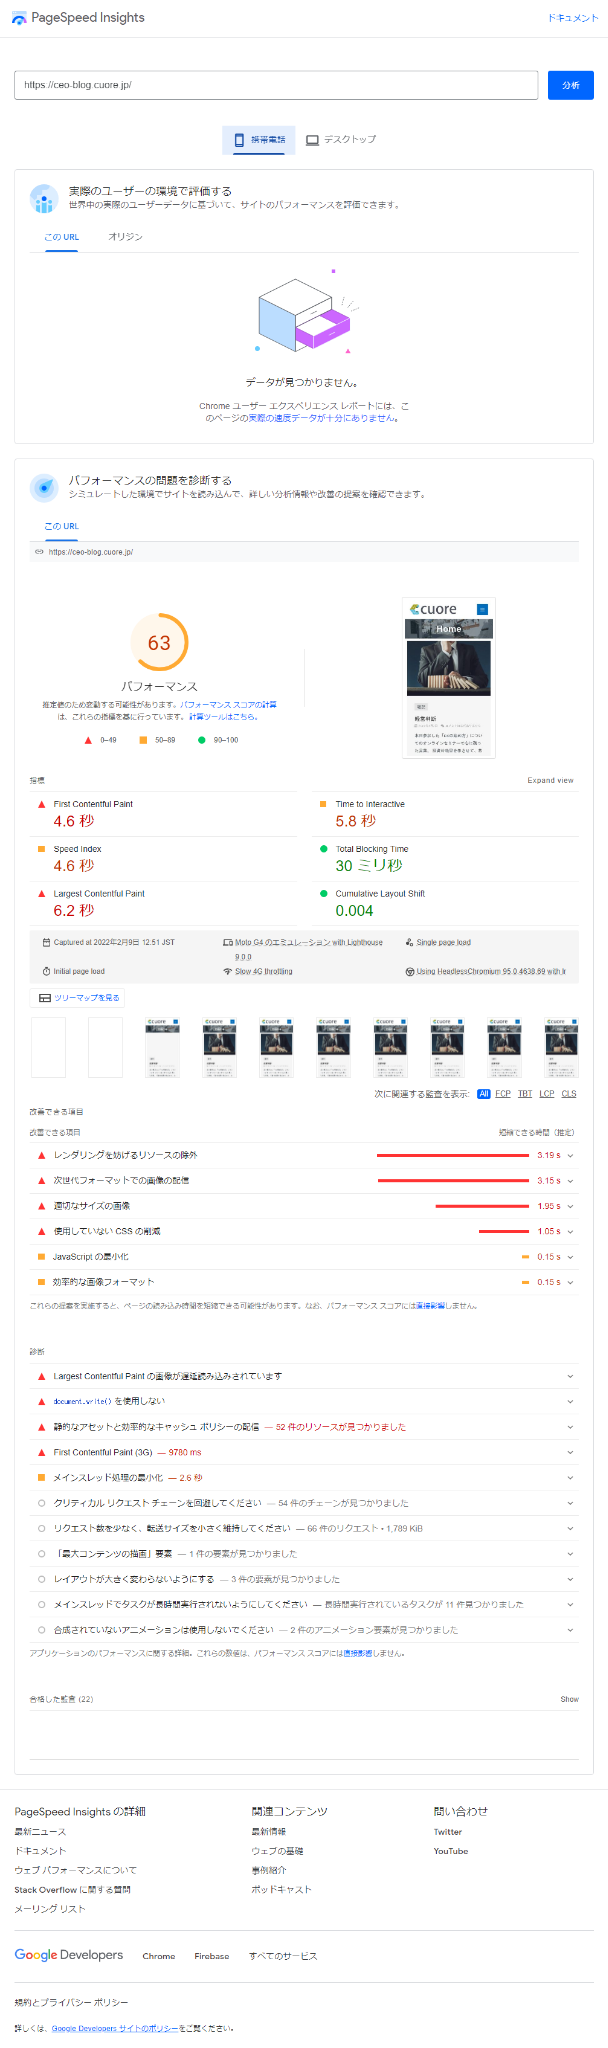Viewport: 608px width, 2048px height.
Task: Open the treemap view button
Action: 79,997
